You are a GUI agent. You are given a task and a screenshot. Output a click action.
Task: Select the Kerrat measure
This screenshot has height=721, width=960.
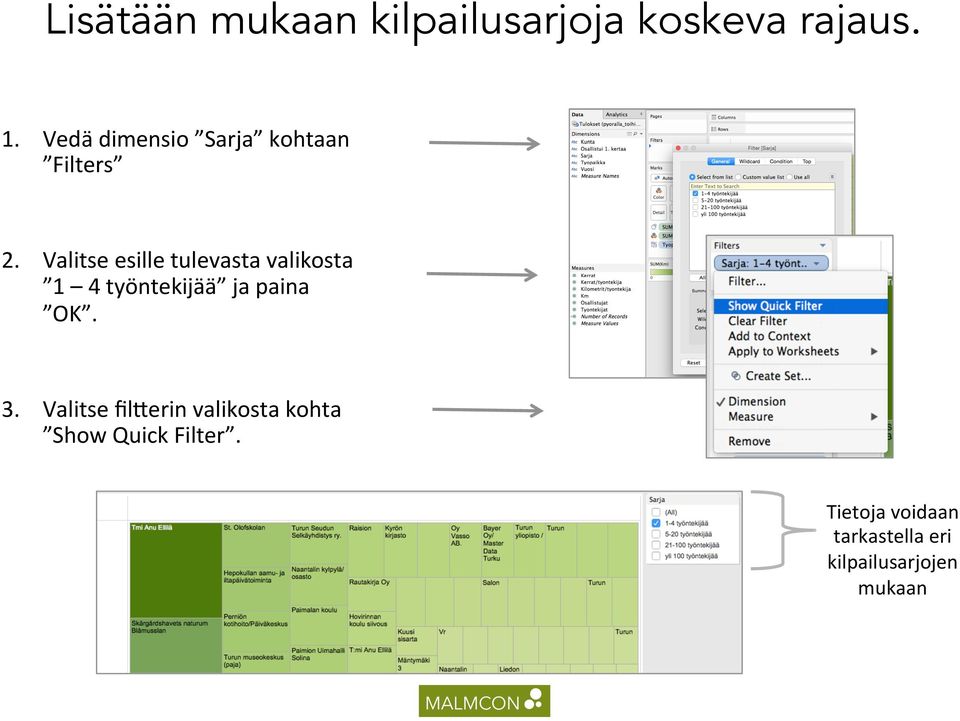[x=587, y=275]
